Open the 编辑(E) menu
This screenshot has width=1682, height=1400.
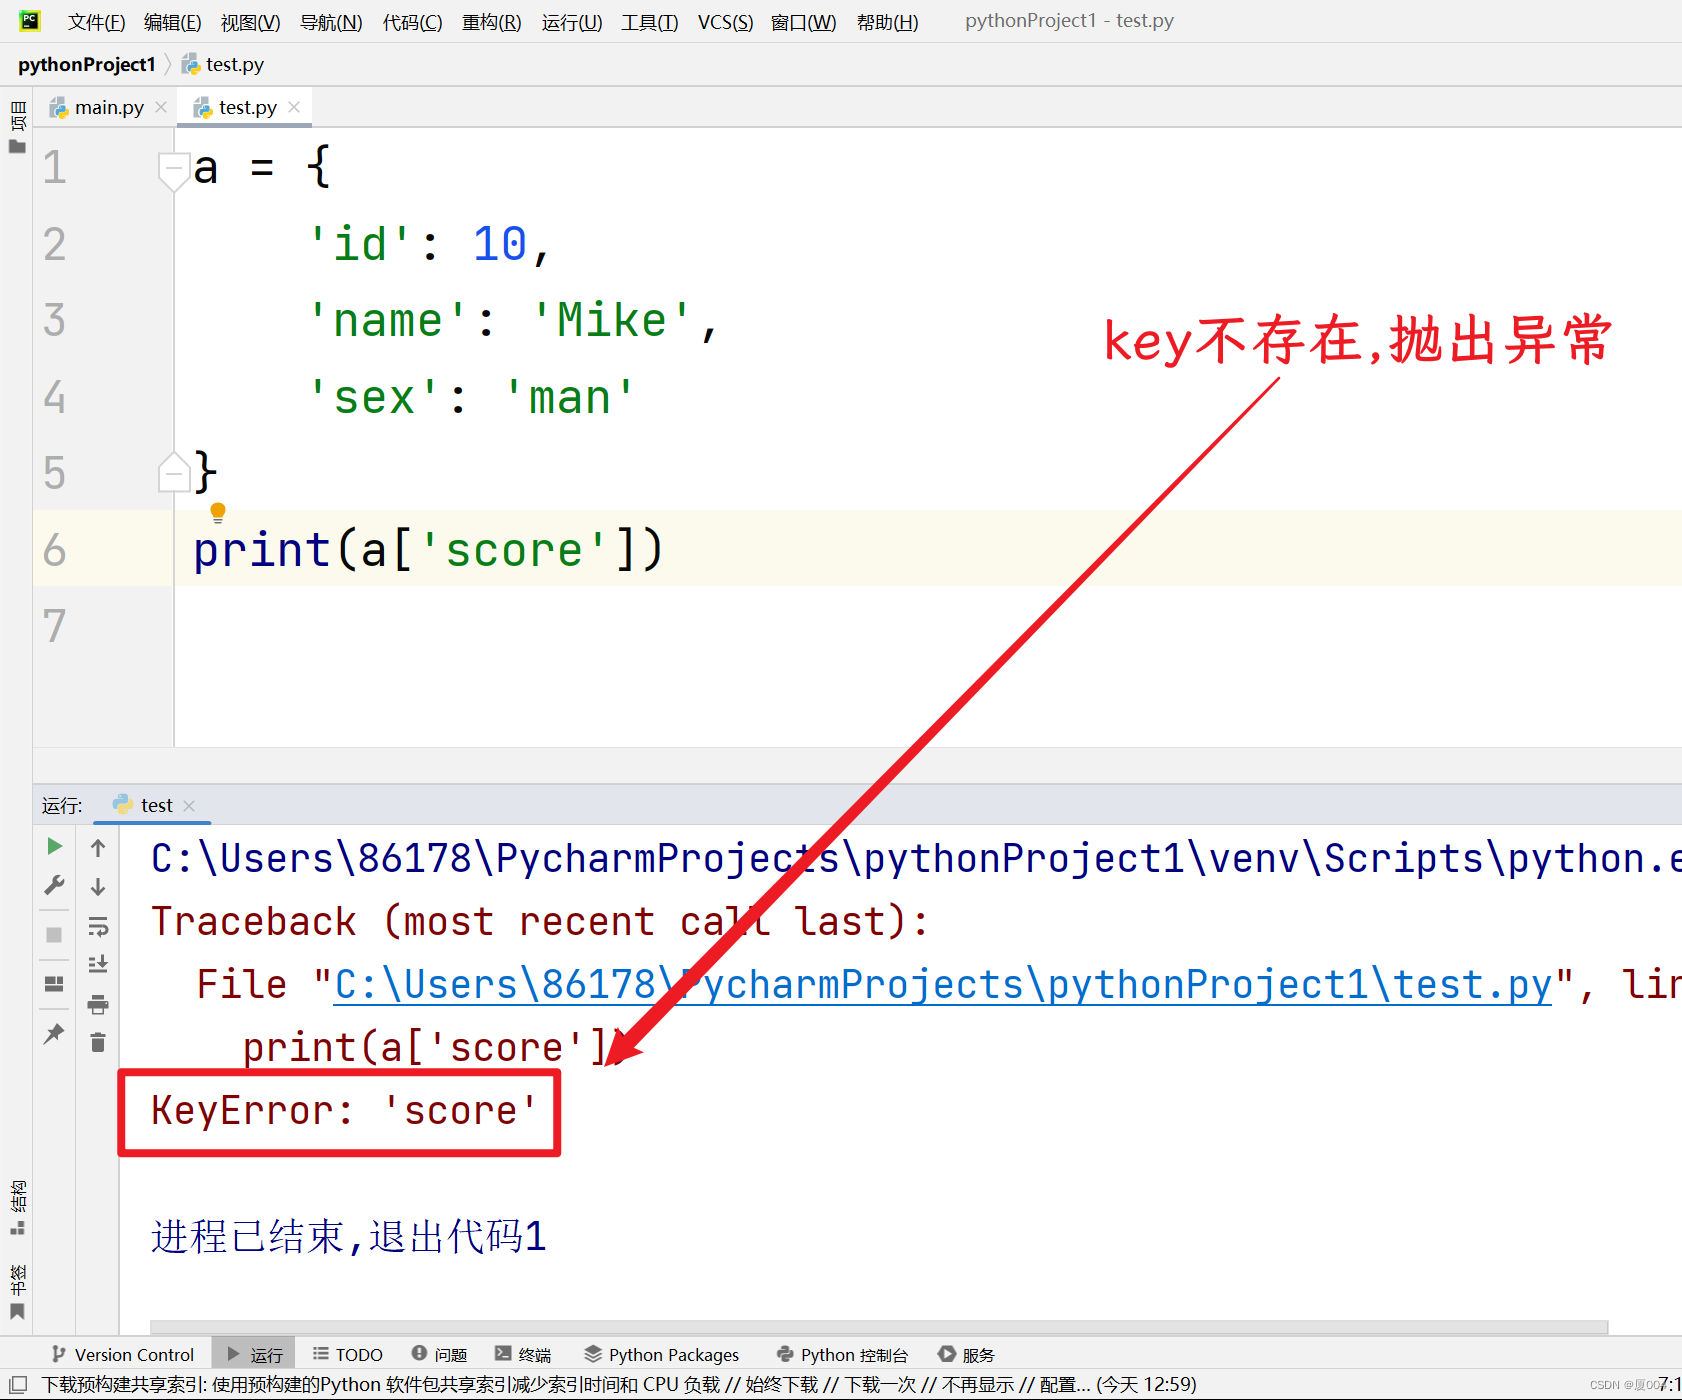coord(172,22)
